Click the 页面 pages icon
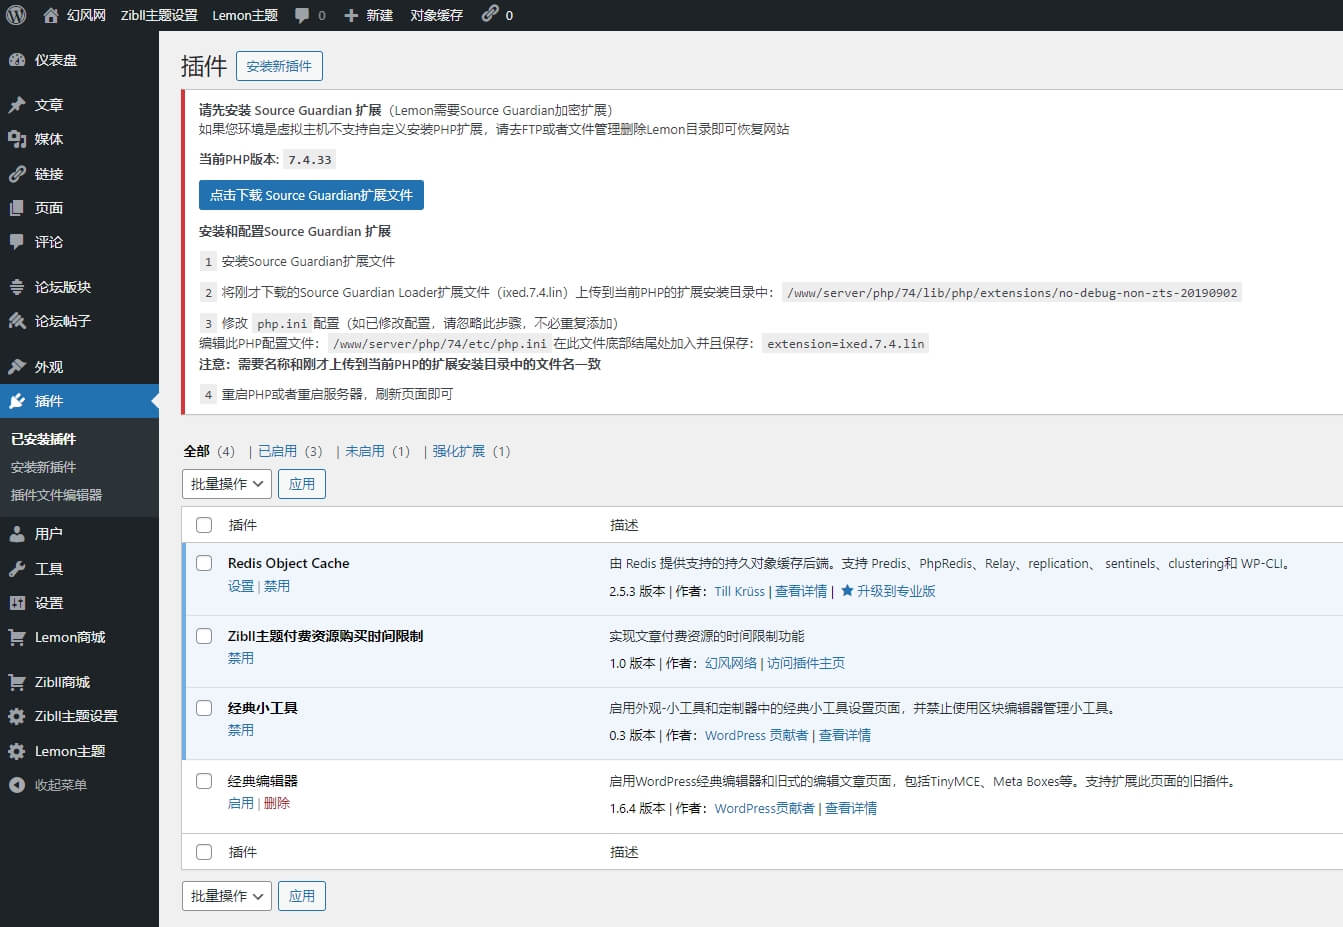Screen dimensions: 1343x927 pyautogui.click(x=17, y=208)
